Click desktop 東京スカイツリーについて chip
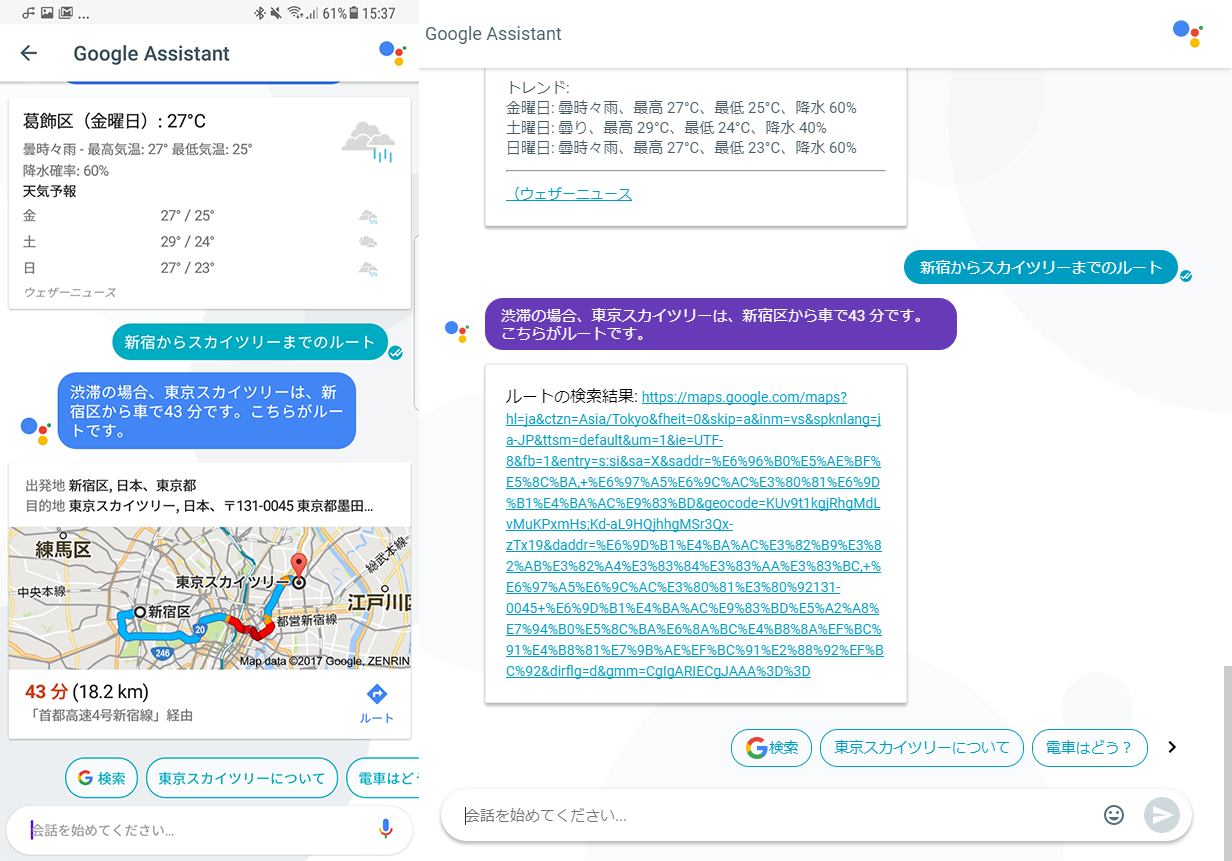The image size is (1232, 861). point(922,747)
